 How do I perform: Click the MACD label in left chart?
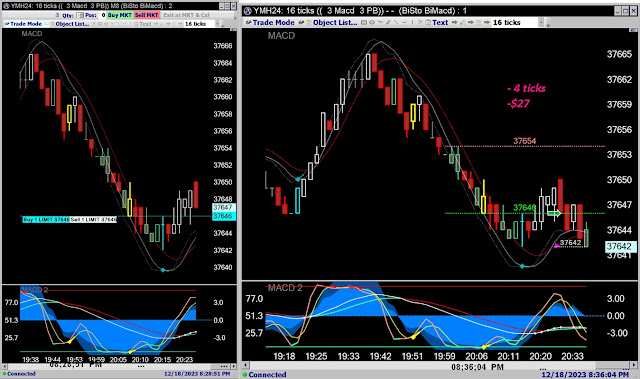(x=31, y=34)
